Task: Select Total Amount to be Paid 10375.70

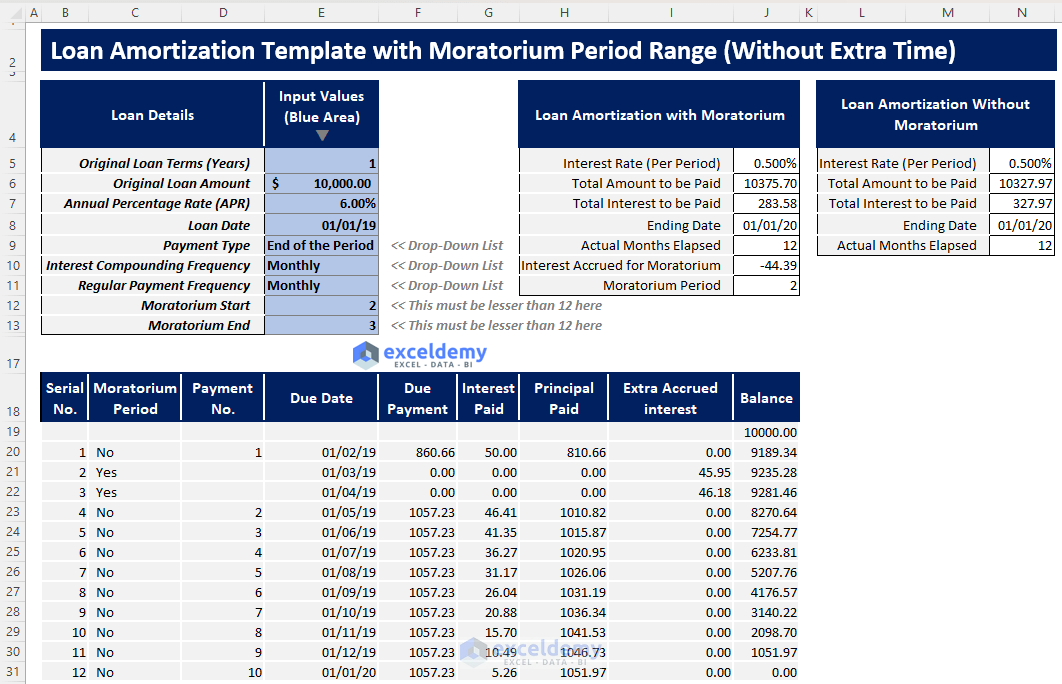Action: click(x=767, y=184)
